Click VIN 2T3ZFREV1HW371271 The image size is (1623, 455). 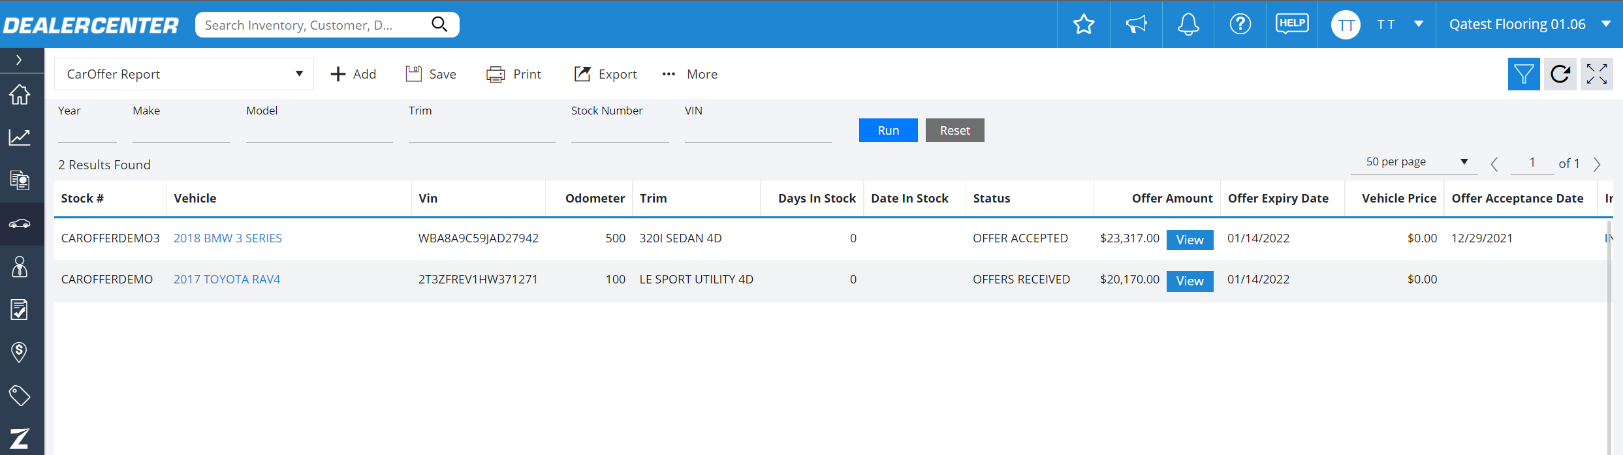tap(478, 279)
